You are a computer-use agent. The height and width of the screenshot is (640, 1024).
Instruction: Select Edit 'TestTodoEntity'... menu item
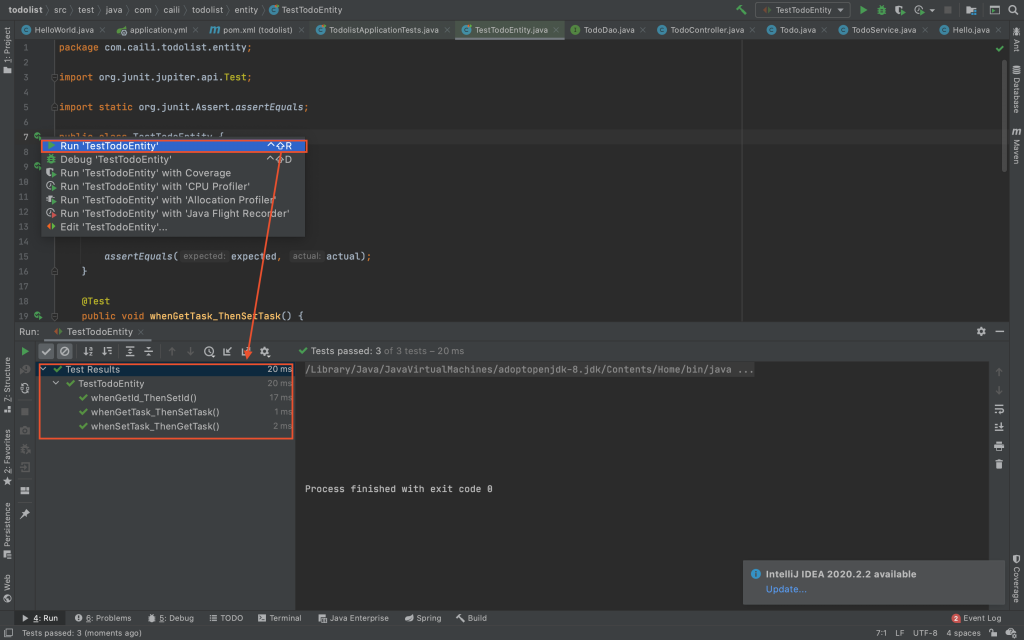point(174,227)
